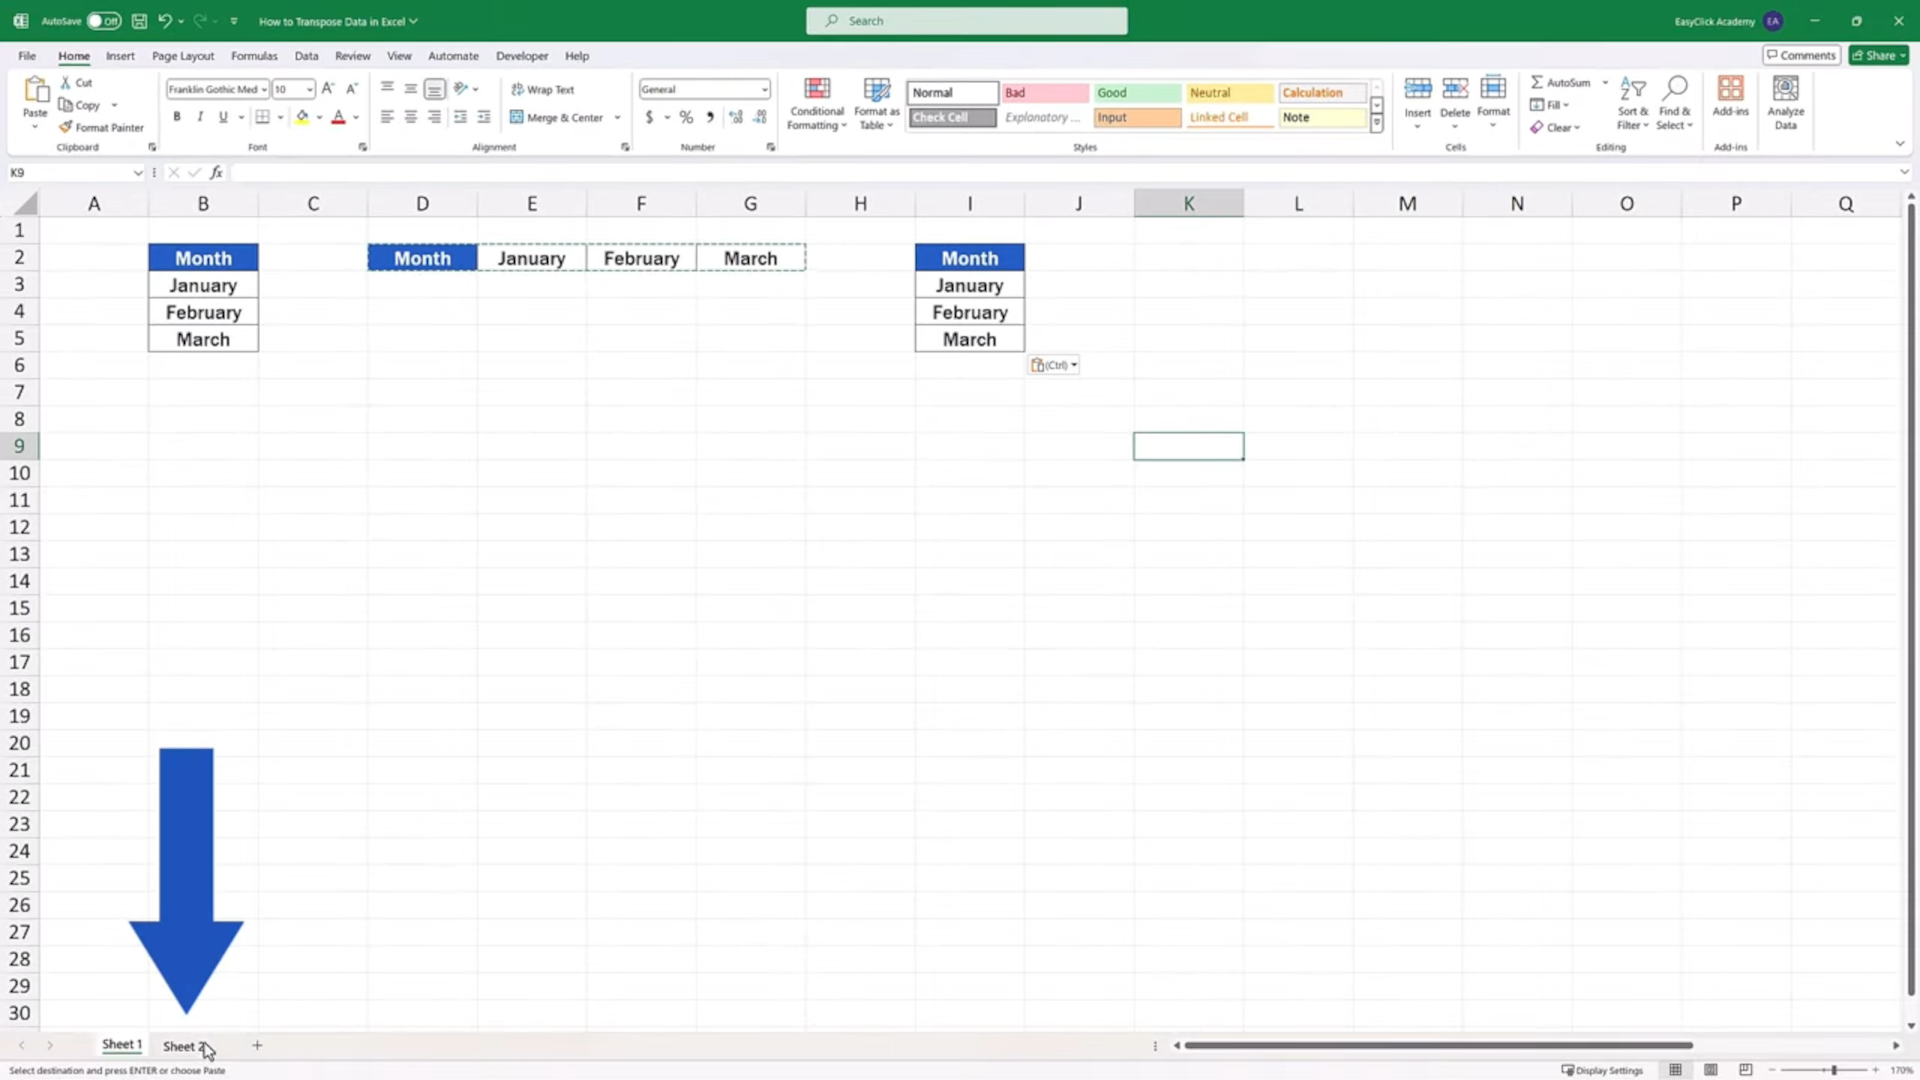Image resolution: width=1920 pixels, height=1080 pixels.
Task: Toggle Wrap Text on
Action: 543,89
